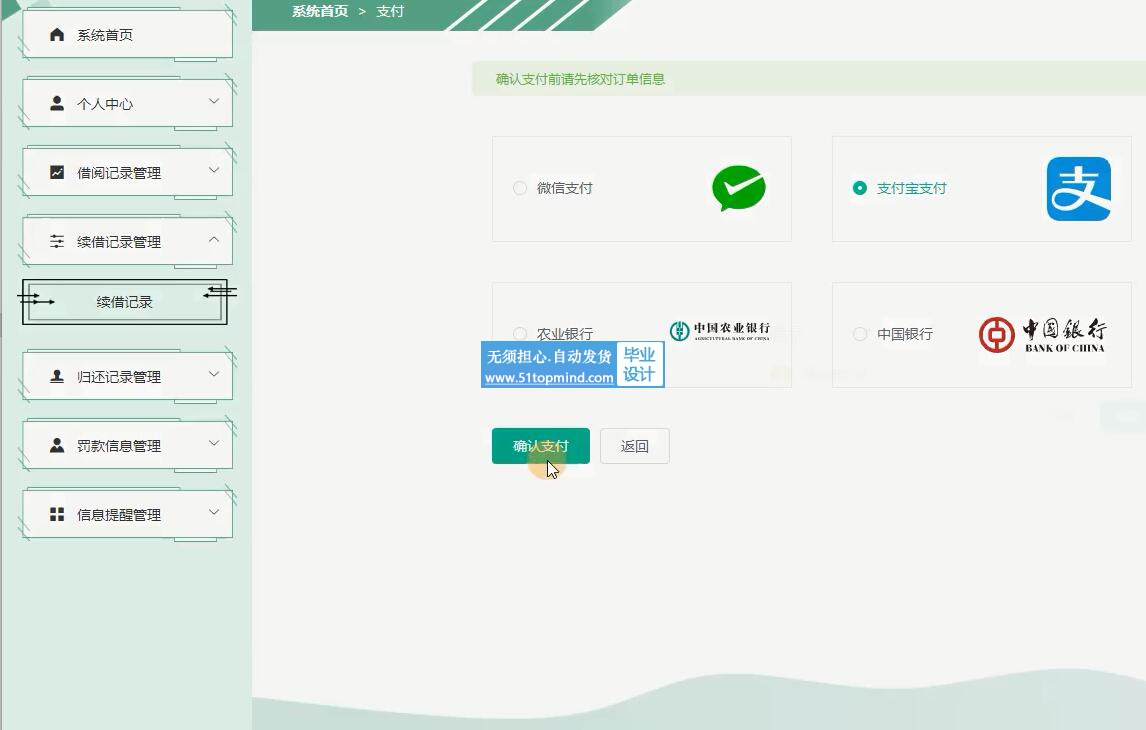Viewport: 1146px width, 730px height.
Task: Click the sliders icon beside 续借记录管理
Action: [x=57, y=241]
